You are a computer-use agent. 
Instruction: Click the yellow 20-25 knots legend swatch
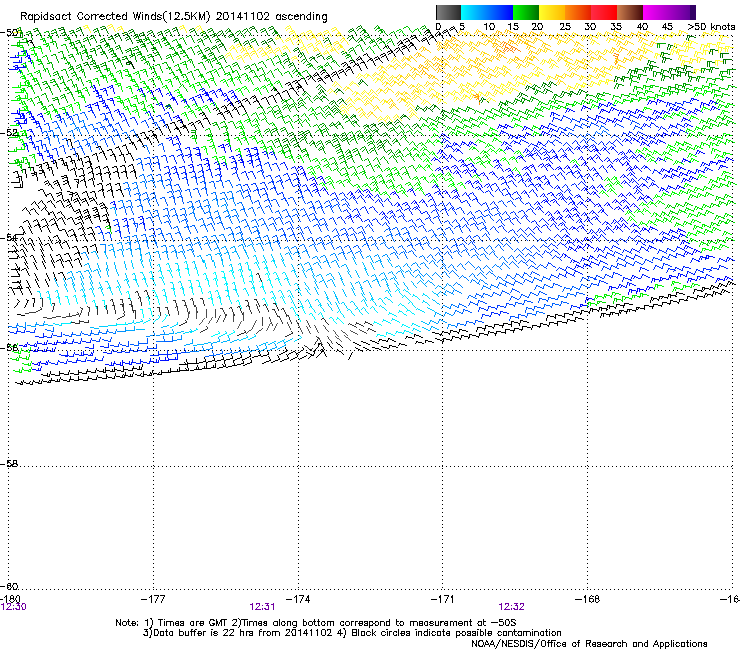(552, 12)
